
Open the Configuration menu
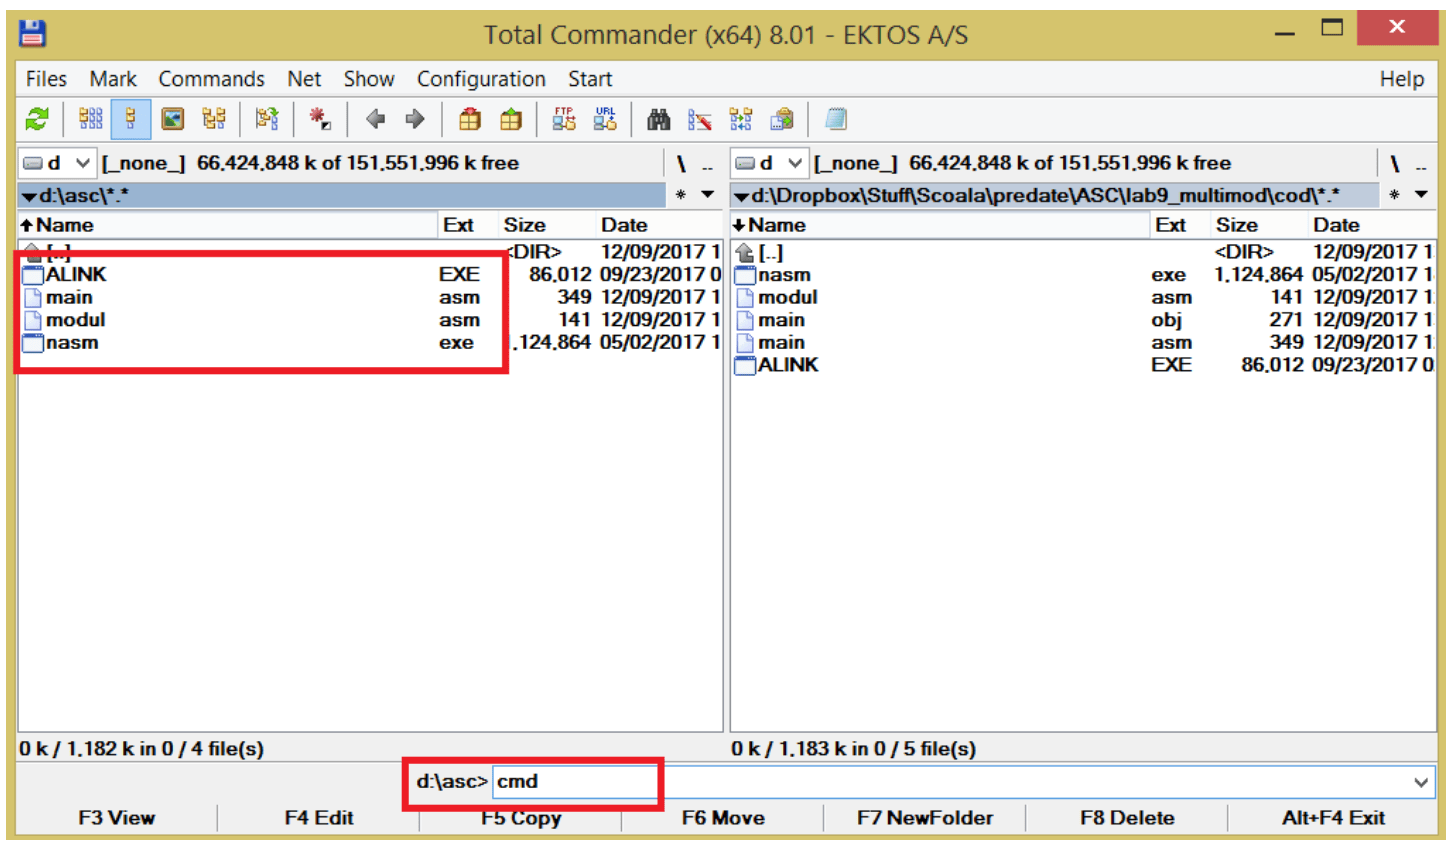pyautogui.click(x=481, y=79)
